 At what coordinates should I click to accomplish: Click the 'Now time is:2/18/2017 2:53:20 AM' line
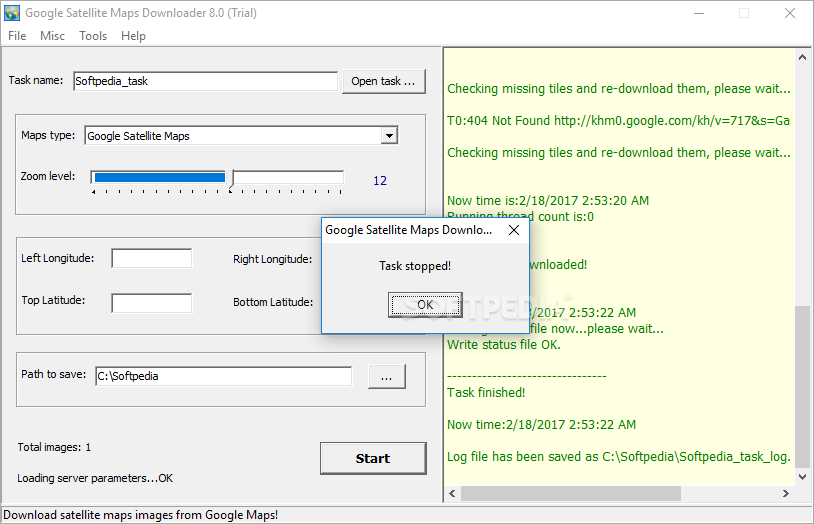click(548, 200)
